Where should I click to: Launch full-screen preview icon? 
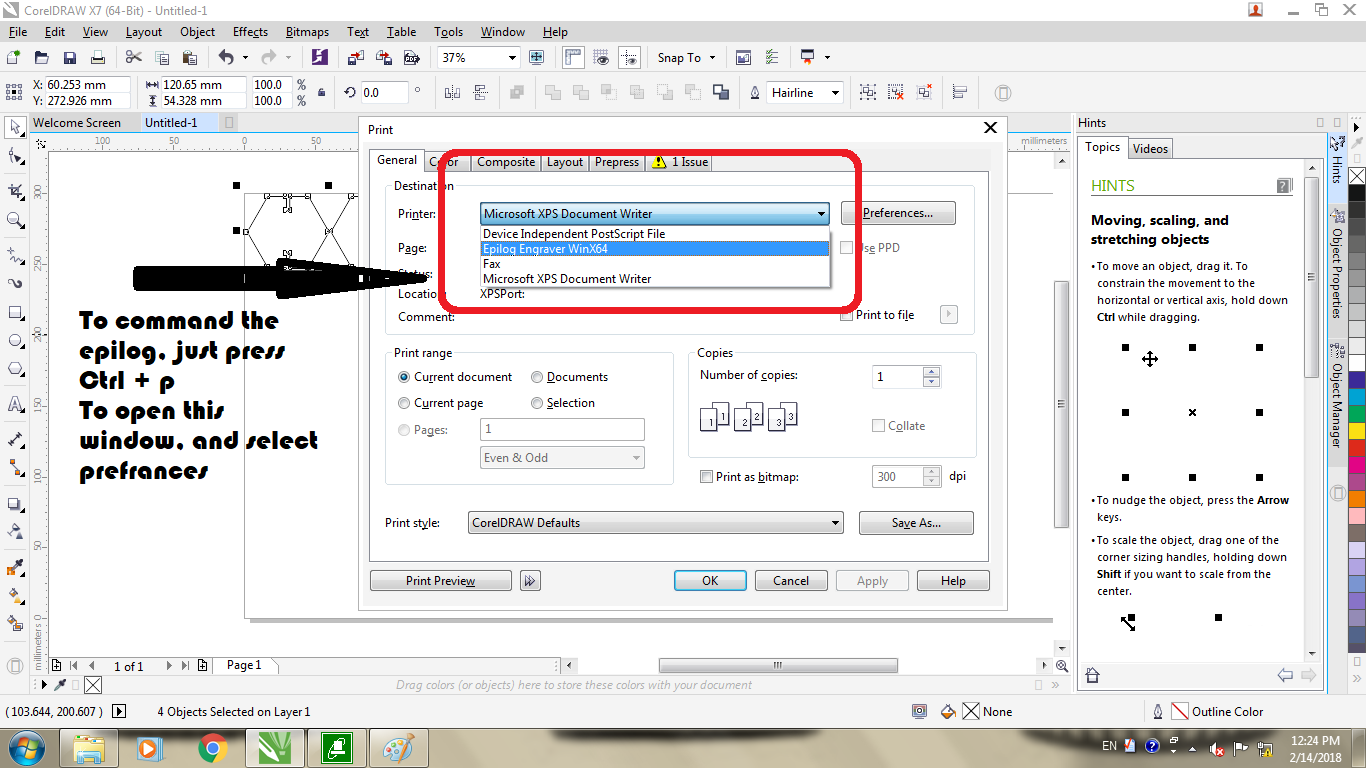[x=537, y=58]
